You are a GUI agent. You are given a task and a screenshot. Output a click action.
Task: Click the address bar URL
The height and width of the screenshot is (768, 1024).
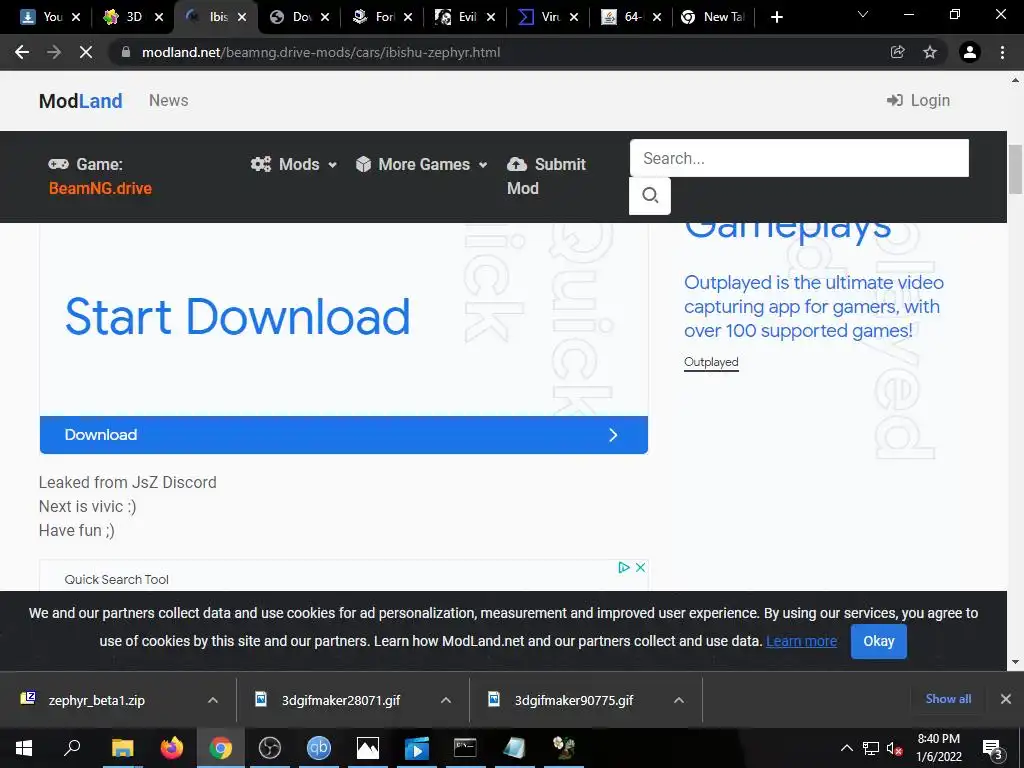(321, 52)
